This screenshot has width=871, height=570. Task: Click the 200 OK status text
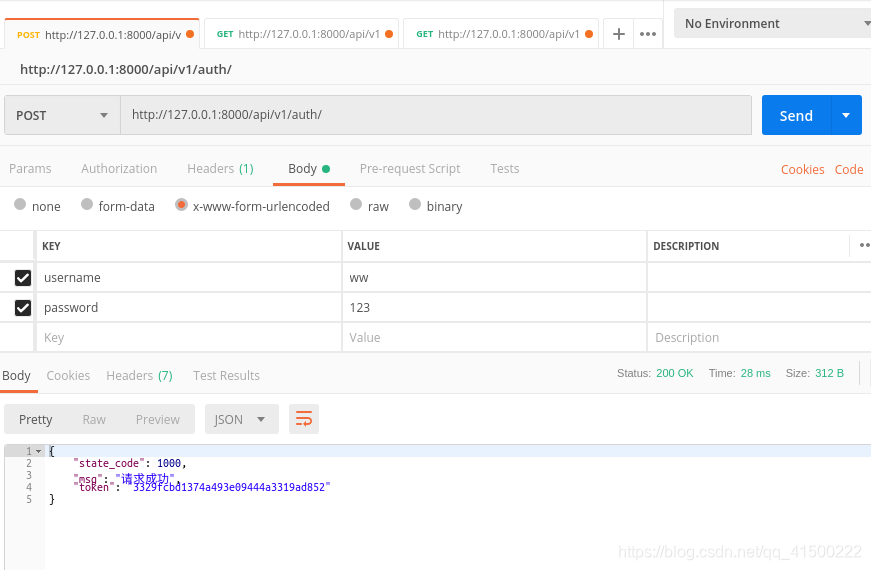[674, 373]
